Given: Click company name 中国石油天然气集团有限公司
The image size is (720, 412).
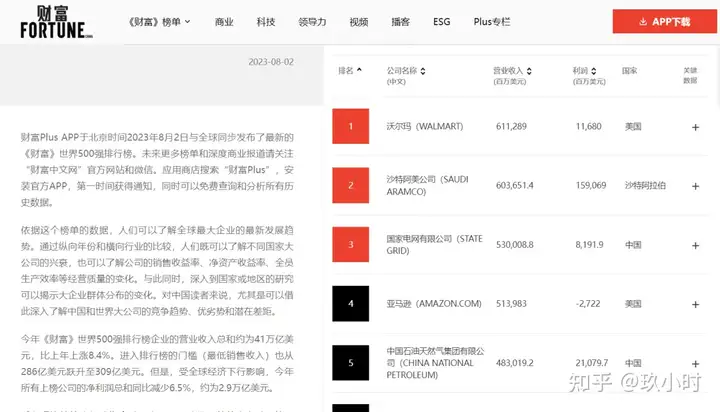Looking at the screenshot, I should 435,363.
